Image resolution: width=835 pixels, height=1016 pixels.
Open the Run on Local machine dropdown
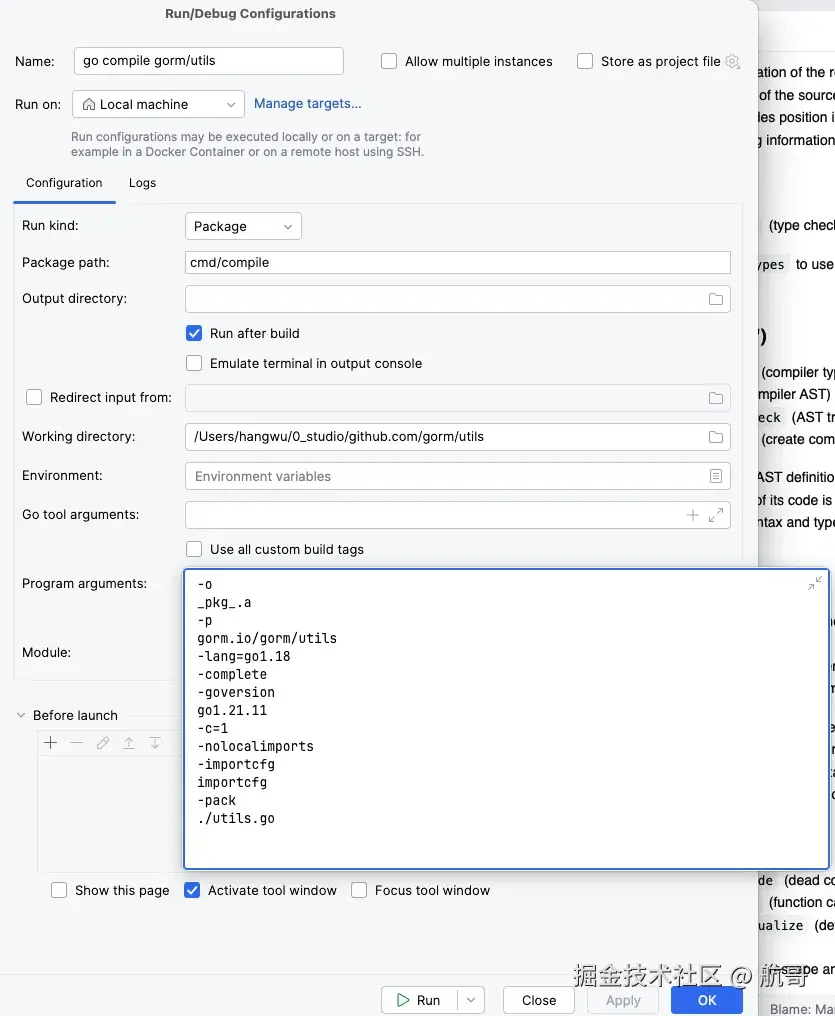pos(159,104)
